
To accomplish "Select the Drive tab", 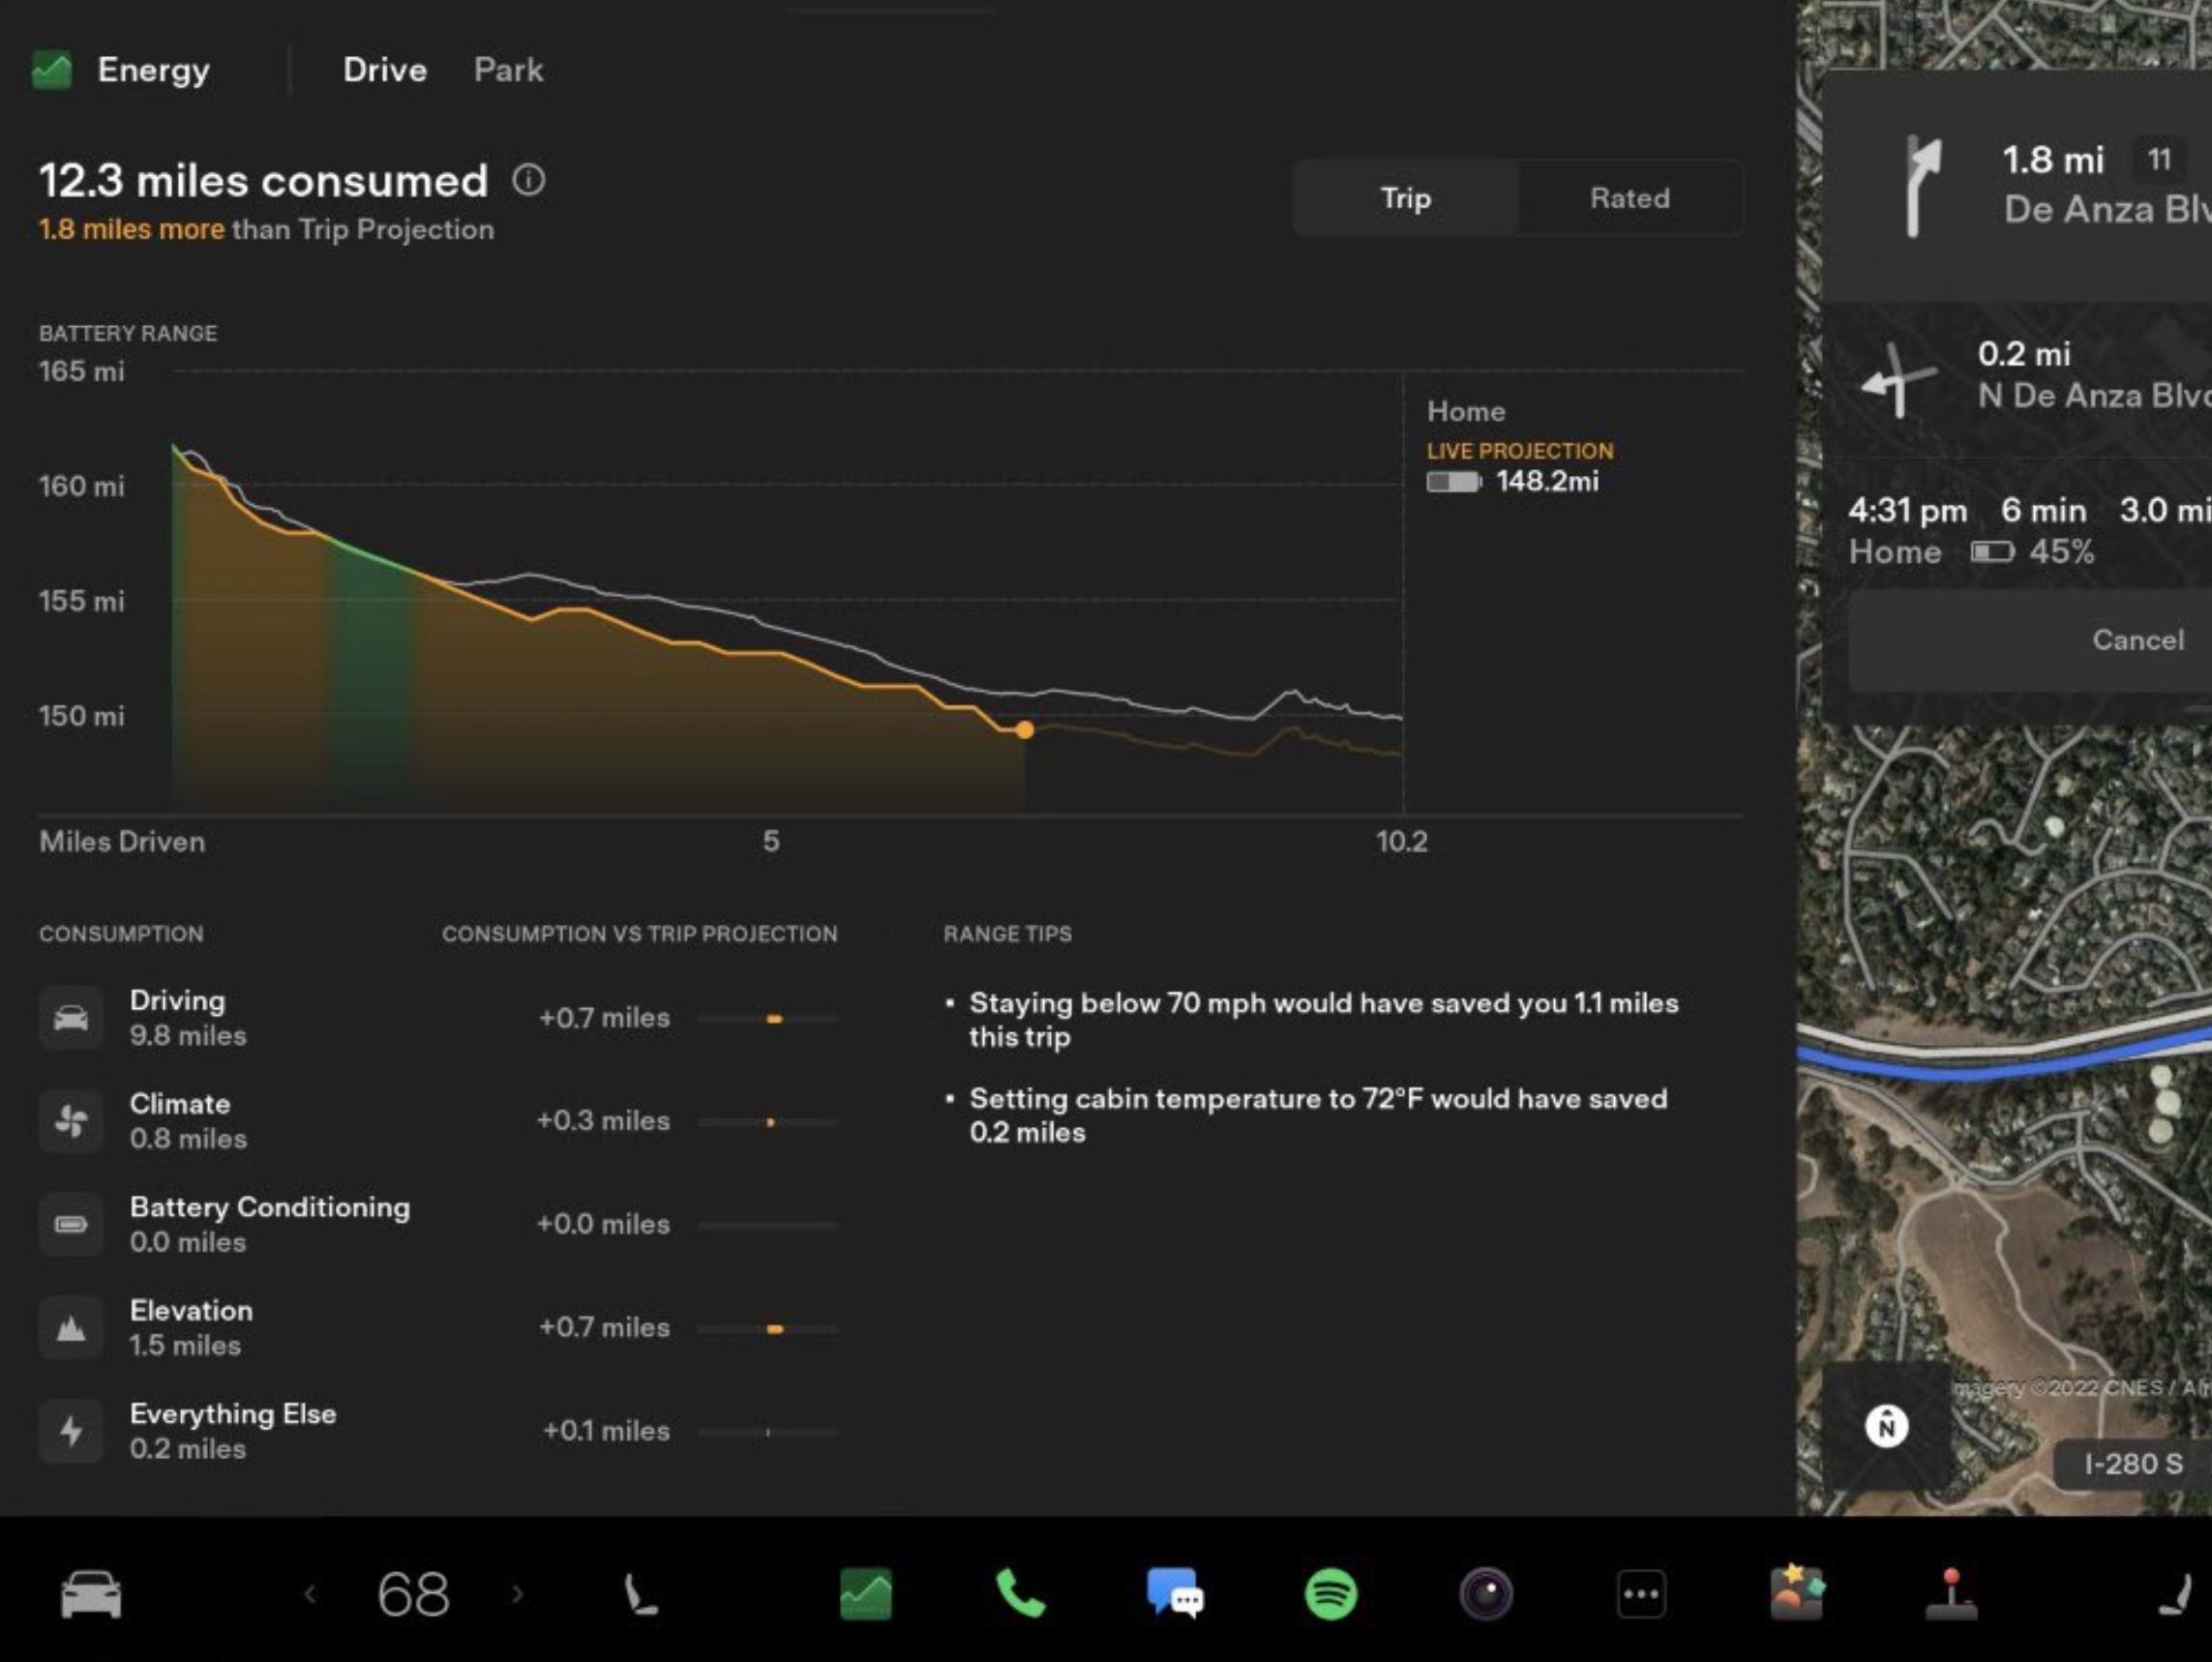I will coord(384,70).
